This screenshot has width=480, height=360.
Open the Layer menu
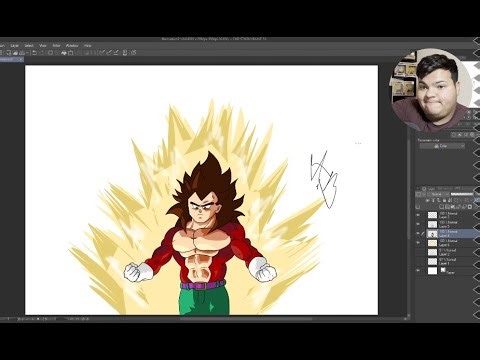(14, 46)
